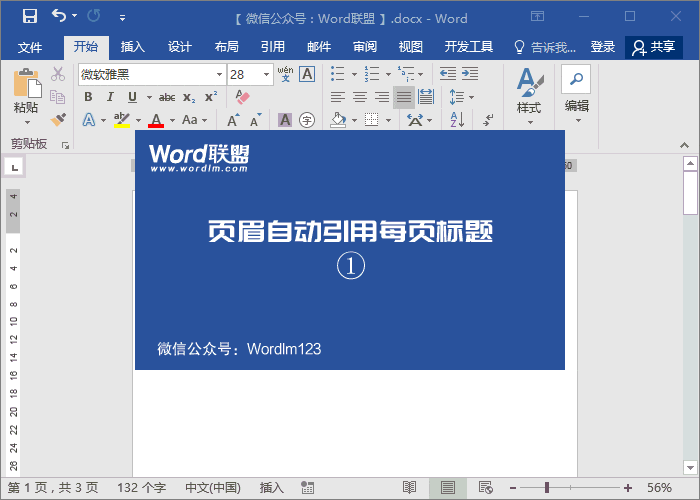
Task: Apply yellow text highlight color
Action: pos(122,120)
